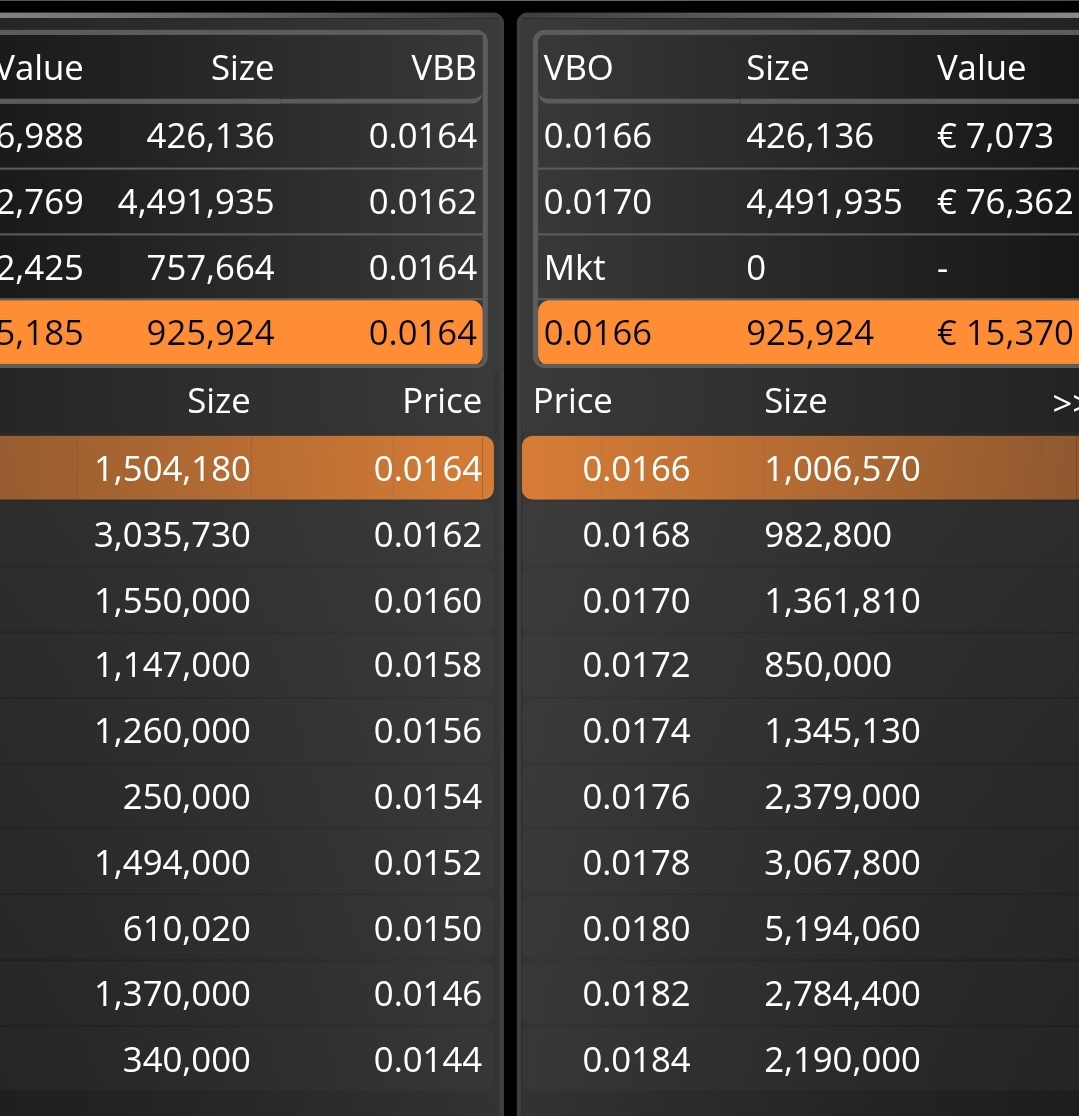This screenshot has width=1079, height=1116.
Task: Select the VBO column header
Action: (x=578, y=68)
